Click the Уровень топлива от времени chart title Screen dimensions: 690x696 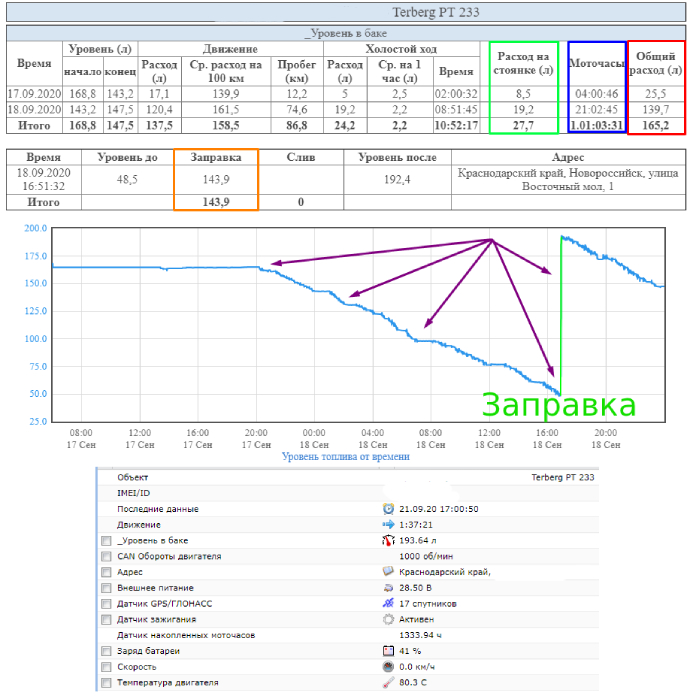point(345,456)
